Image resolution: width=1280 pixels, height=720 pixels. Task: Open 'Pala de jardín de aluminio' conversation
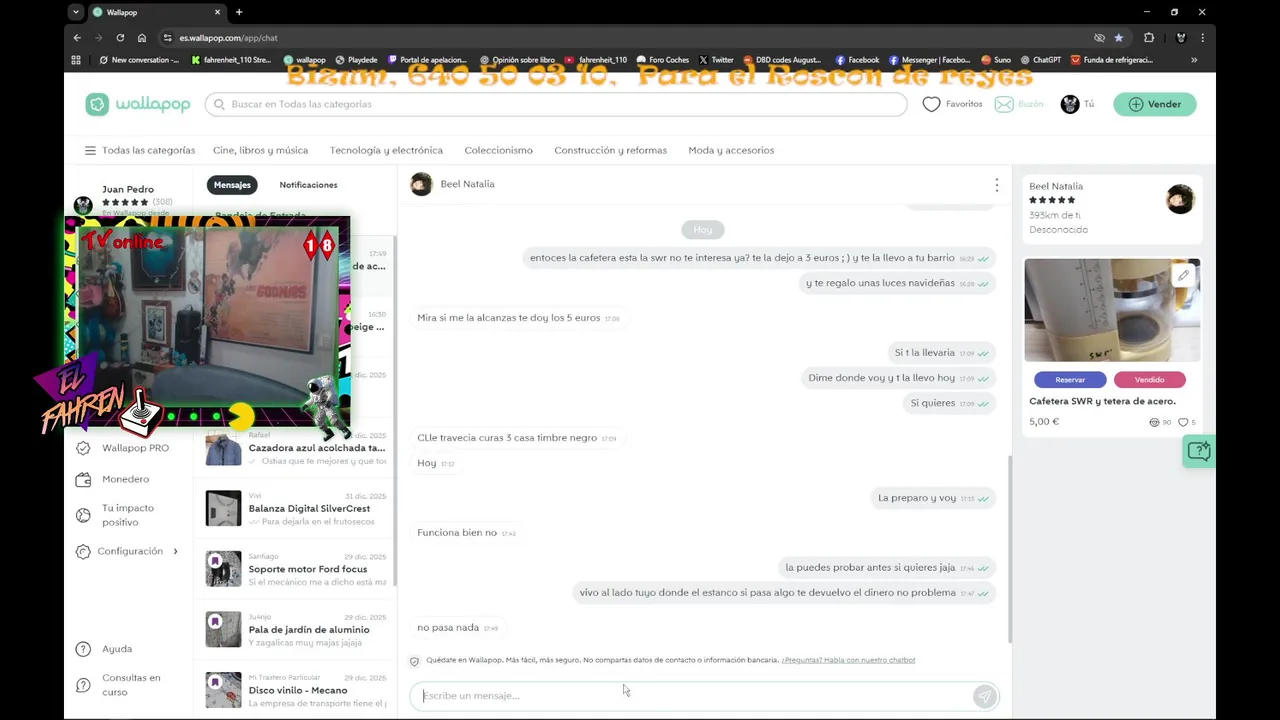(x=295, y=629)
